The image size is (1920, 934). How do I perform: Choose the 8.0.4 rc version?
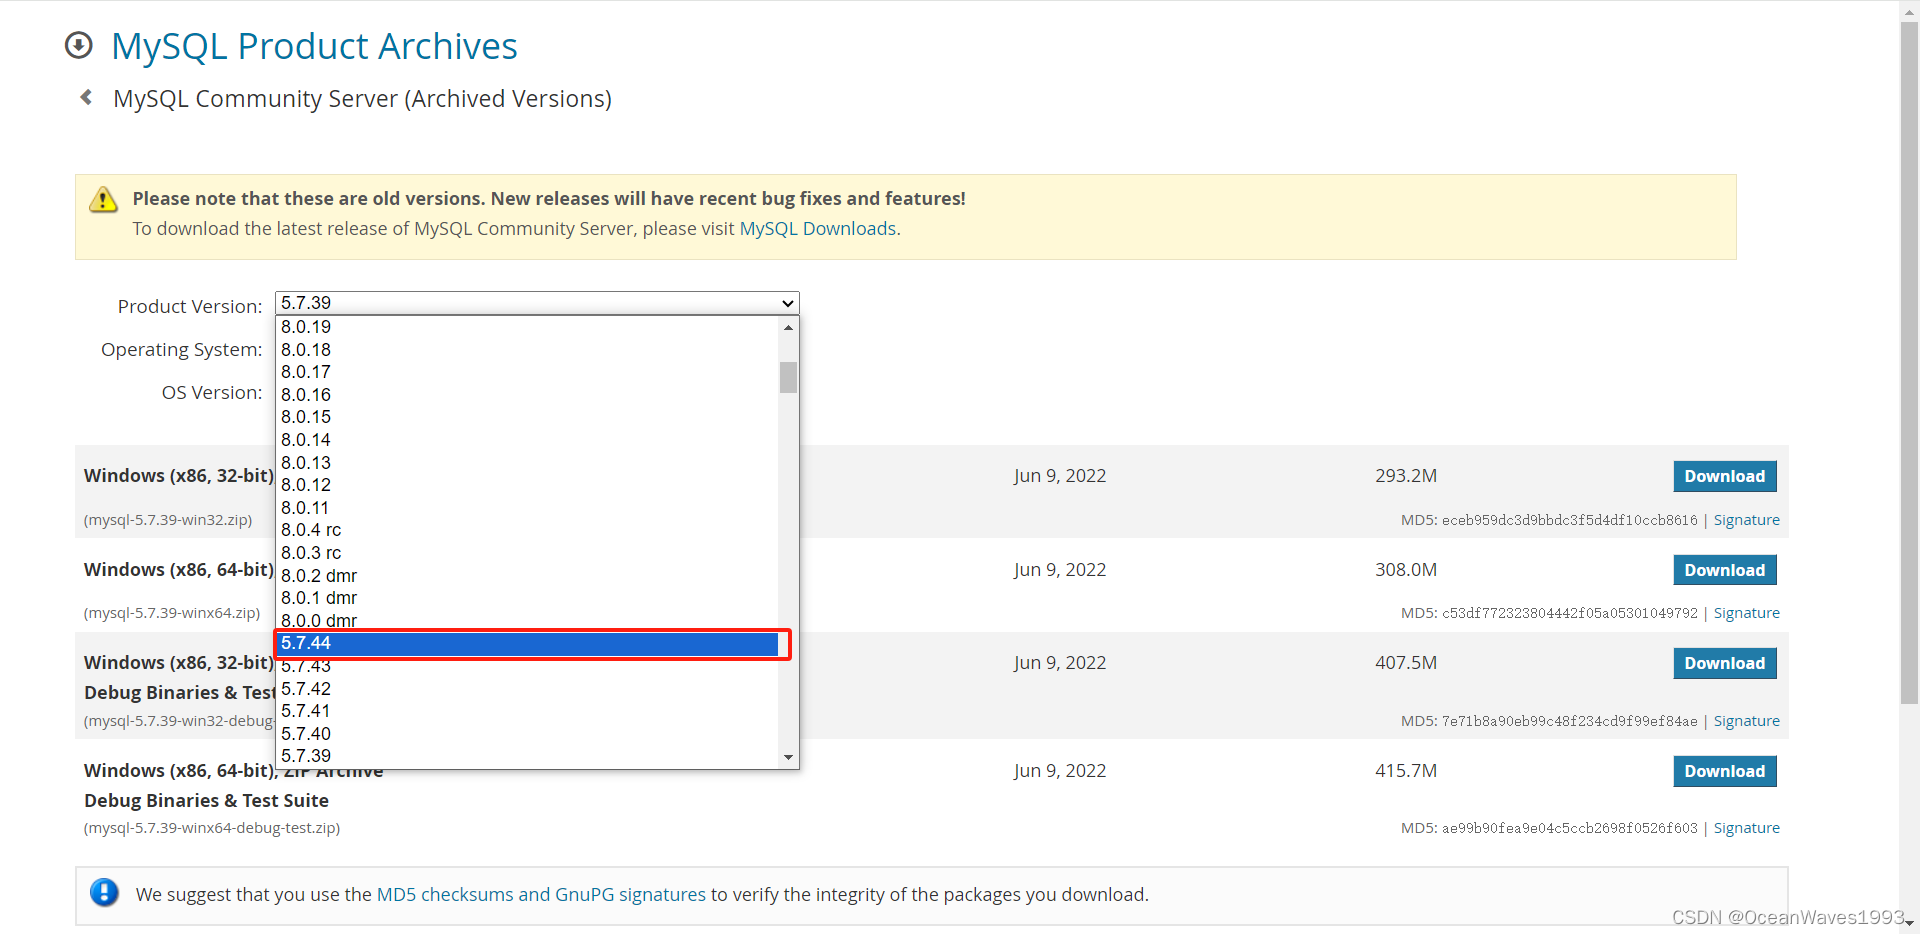click(x=527, y=530)
